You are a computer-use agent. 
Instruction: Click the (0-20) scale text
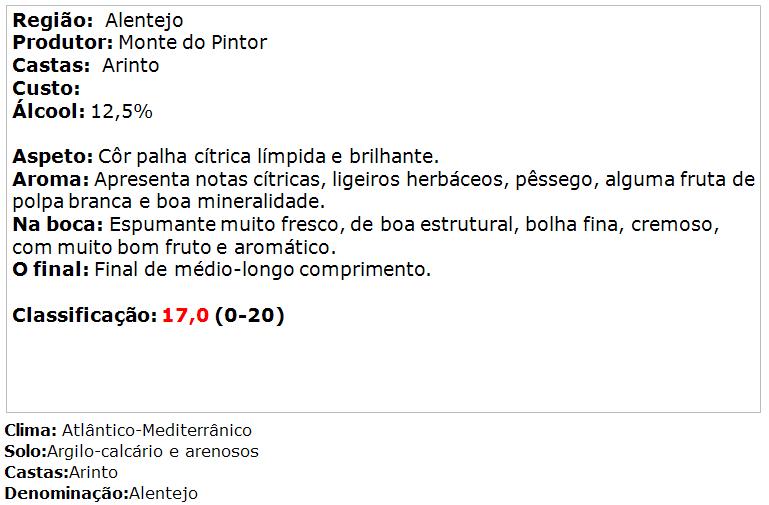pyautogui.click(x=250, y=315)
